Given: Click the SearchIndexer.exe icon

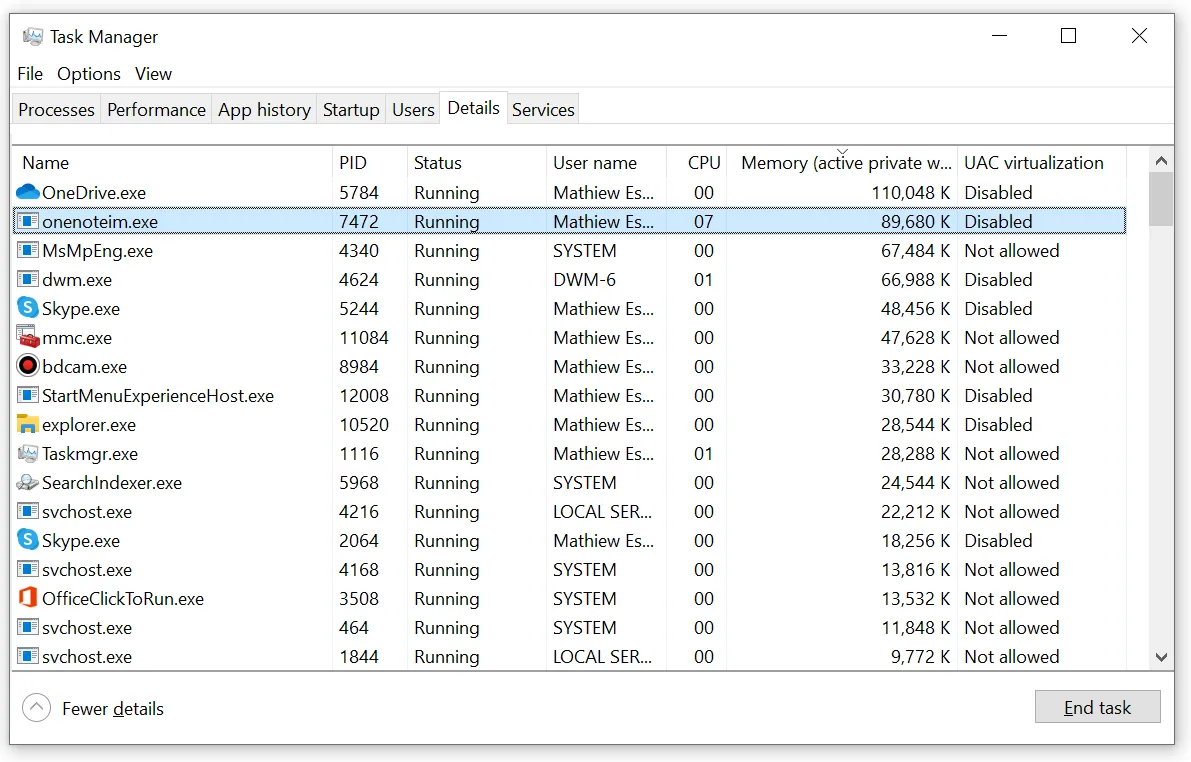Looking at the screenshot, I should coord(28,482).
